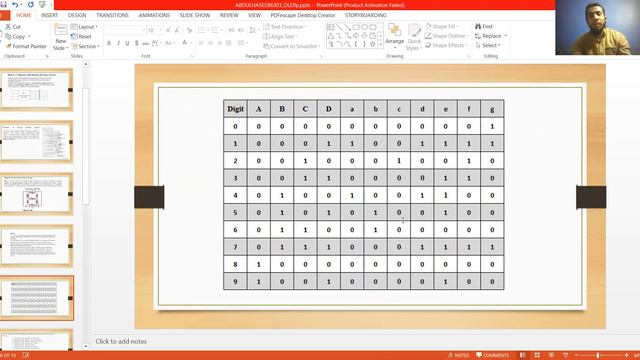Click the zoom slider handle
640x360 pixels.
click(598, 356)
